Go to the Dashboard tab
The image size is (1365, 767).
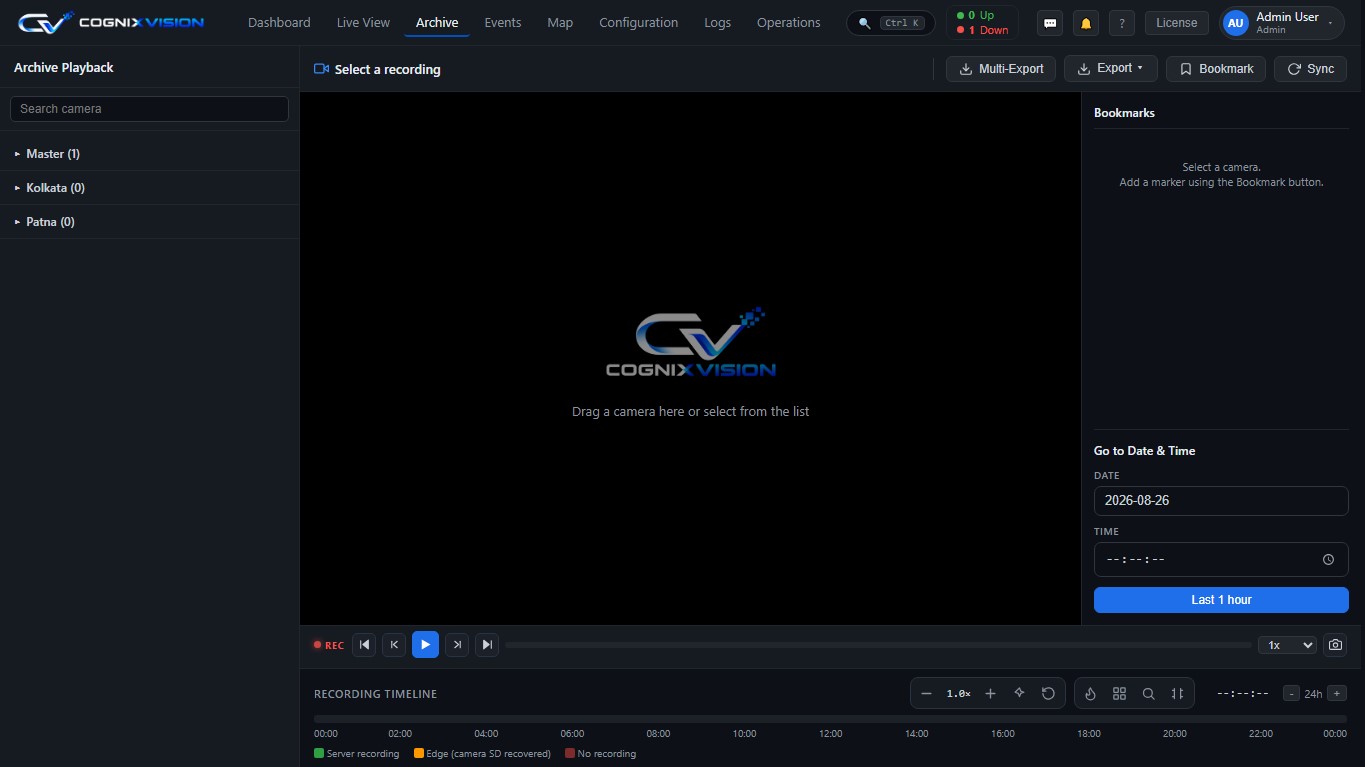coord(279,23)
